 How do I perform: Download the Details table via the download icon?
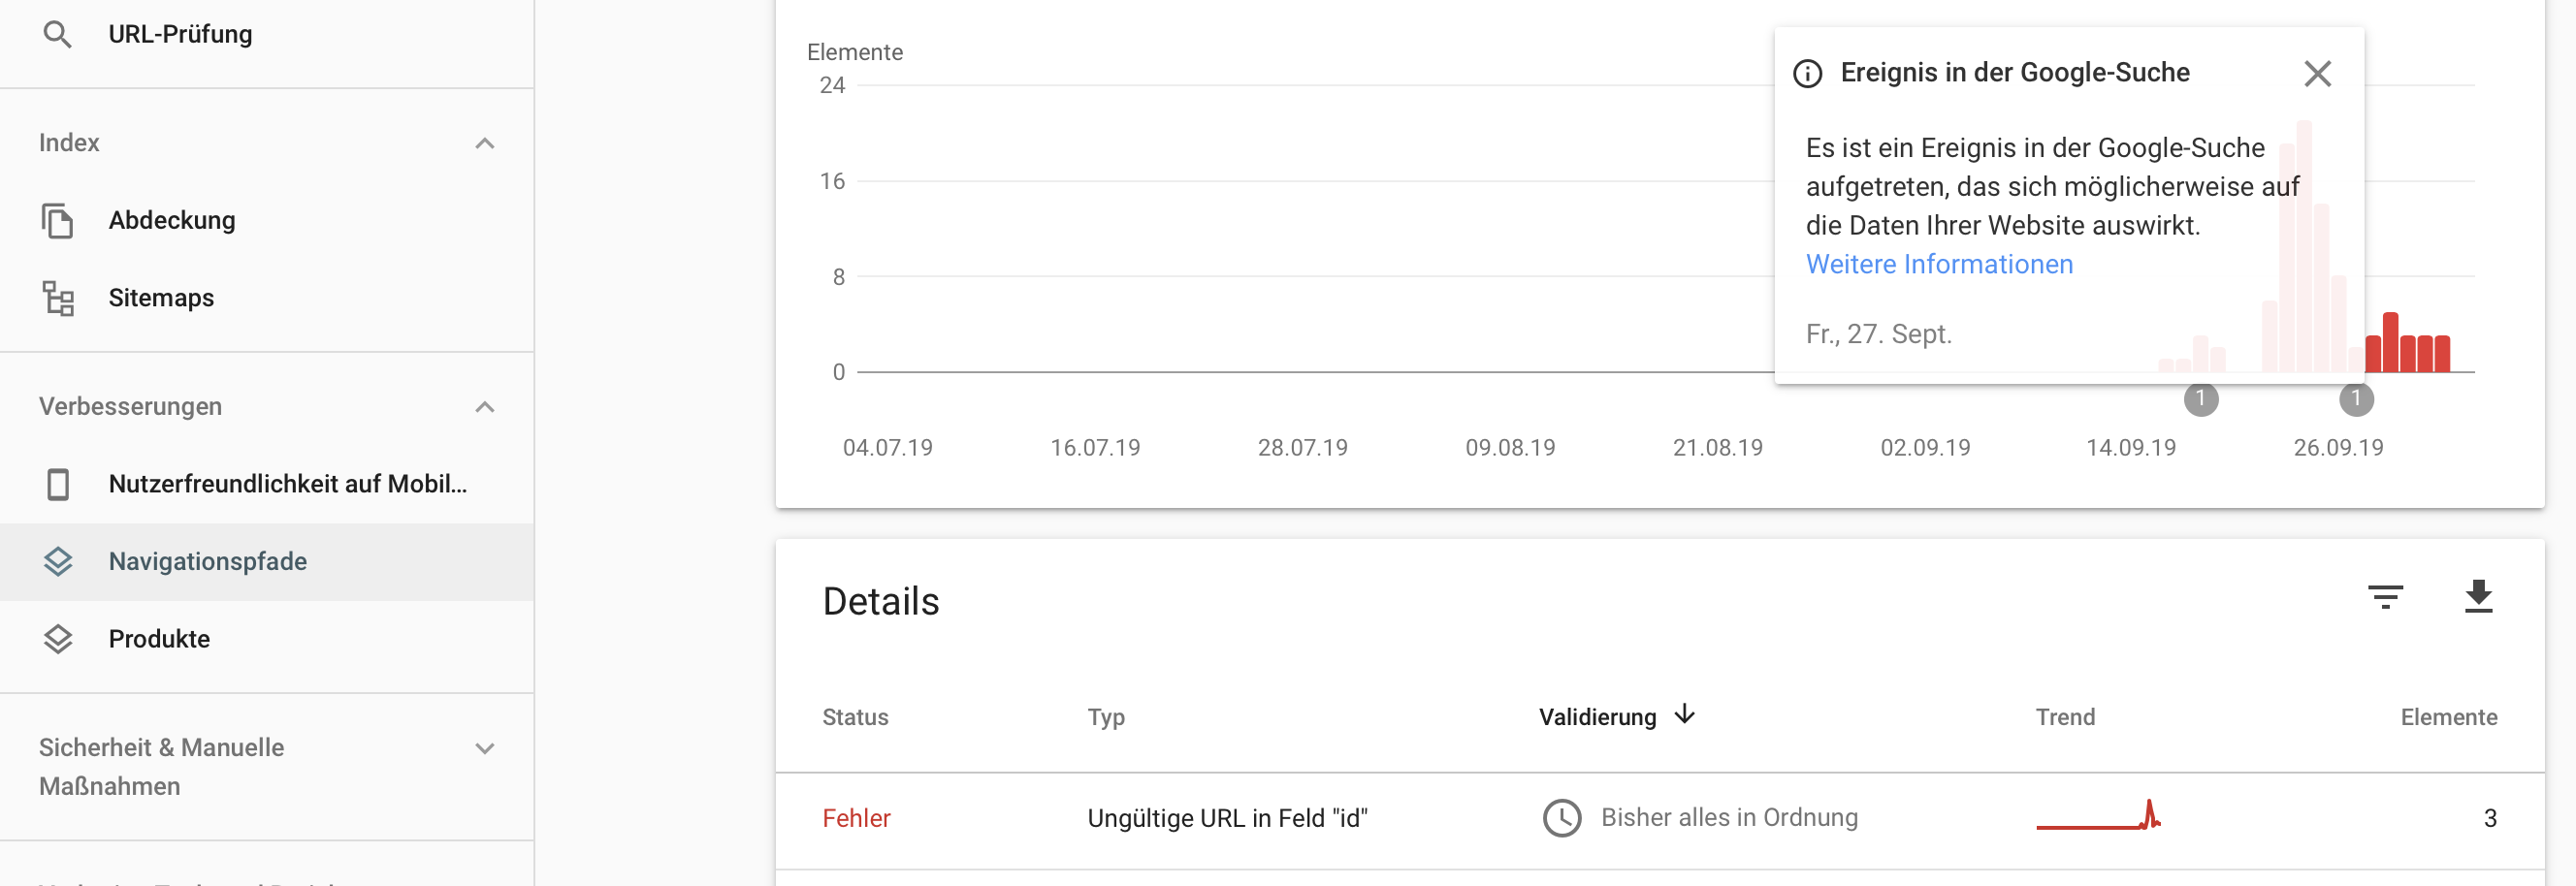click(x=2478, y=597)
